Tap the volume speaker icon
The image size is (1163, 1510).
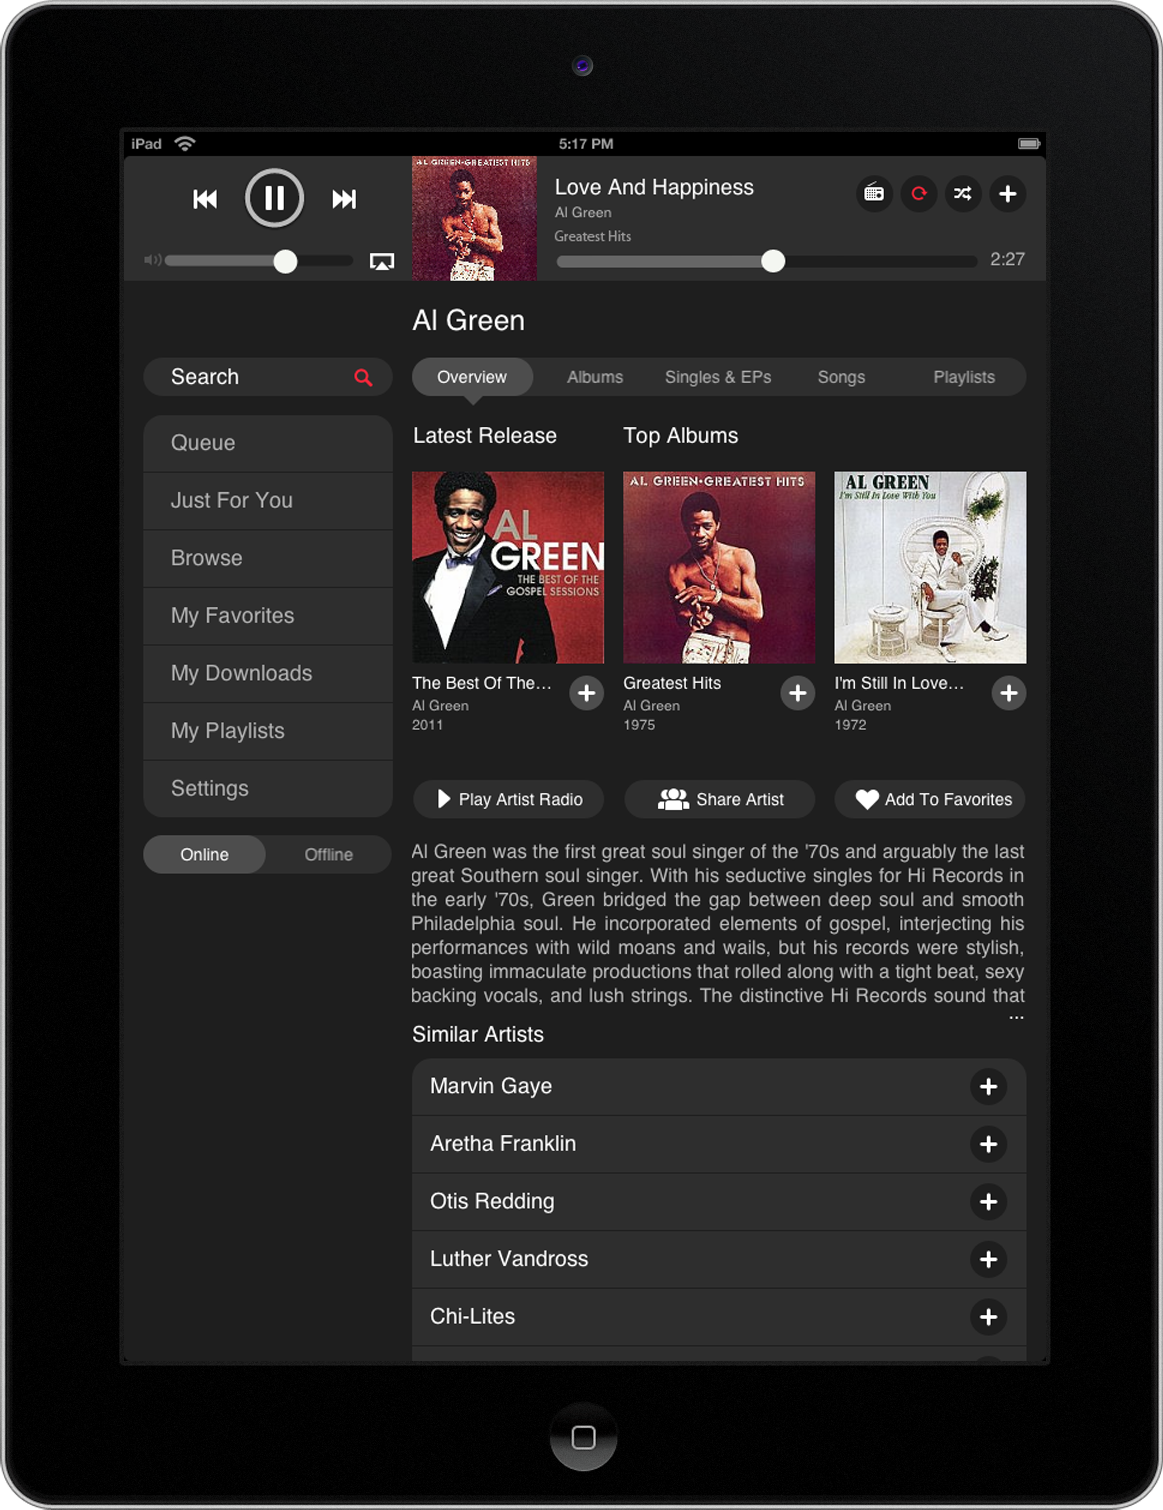click(x=152, y=260)
